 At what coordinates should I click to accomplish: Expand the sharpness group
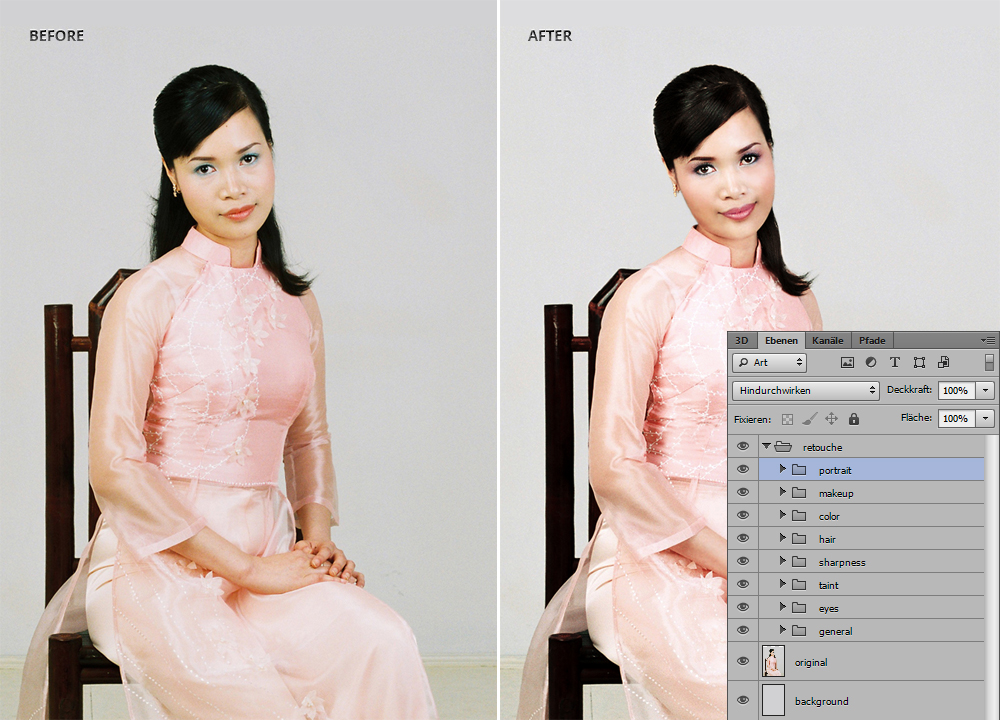tap(783, 561)
